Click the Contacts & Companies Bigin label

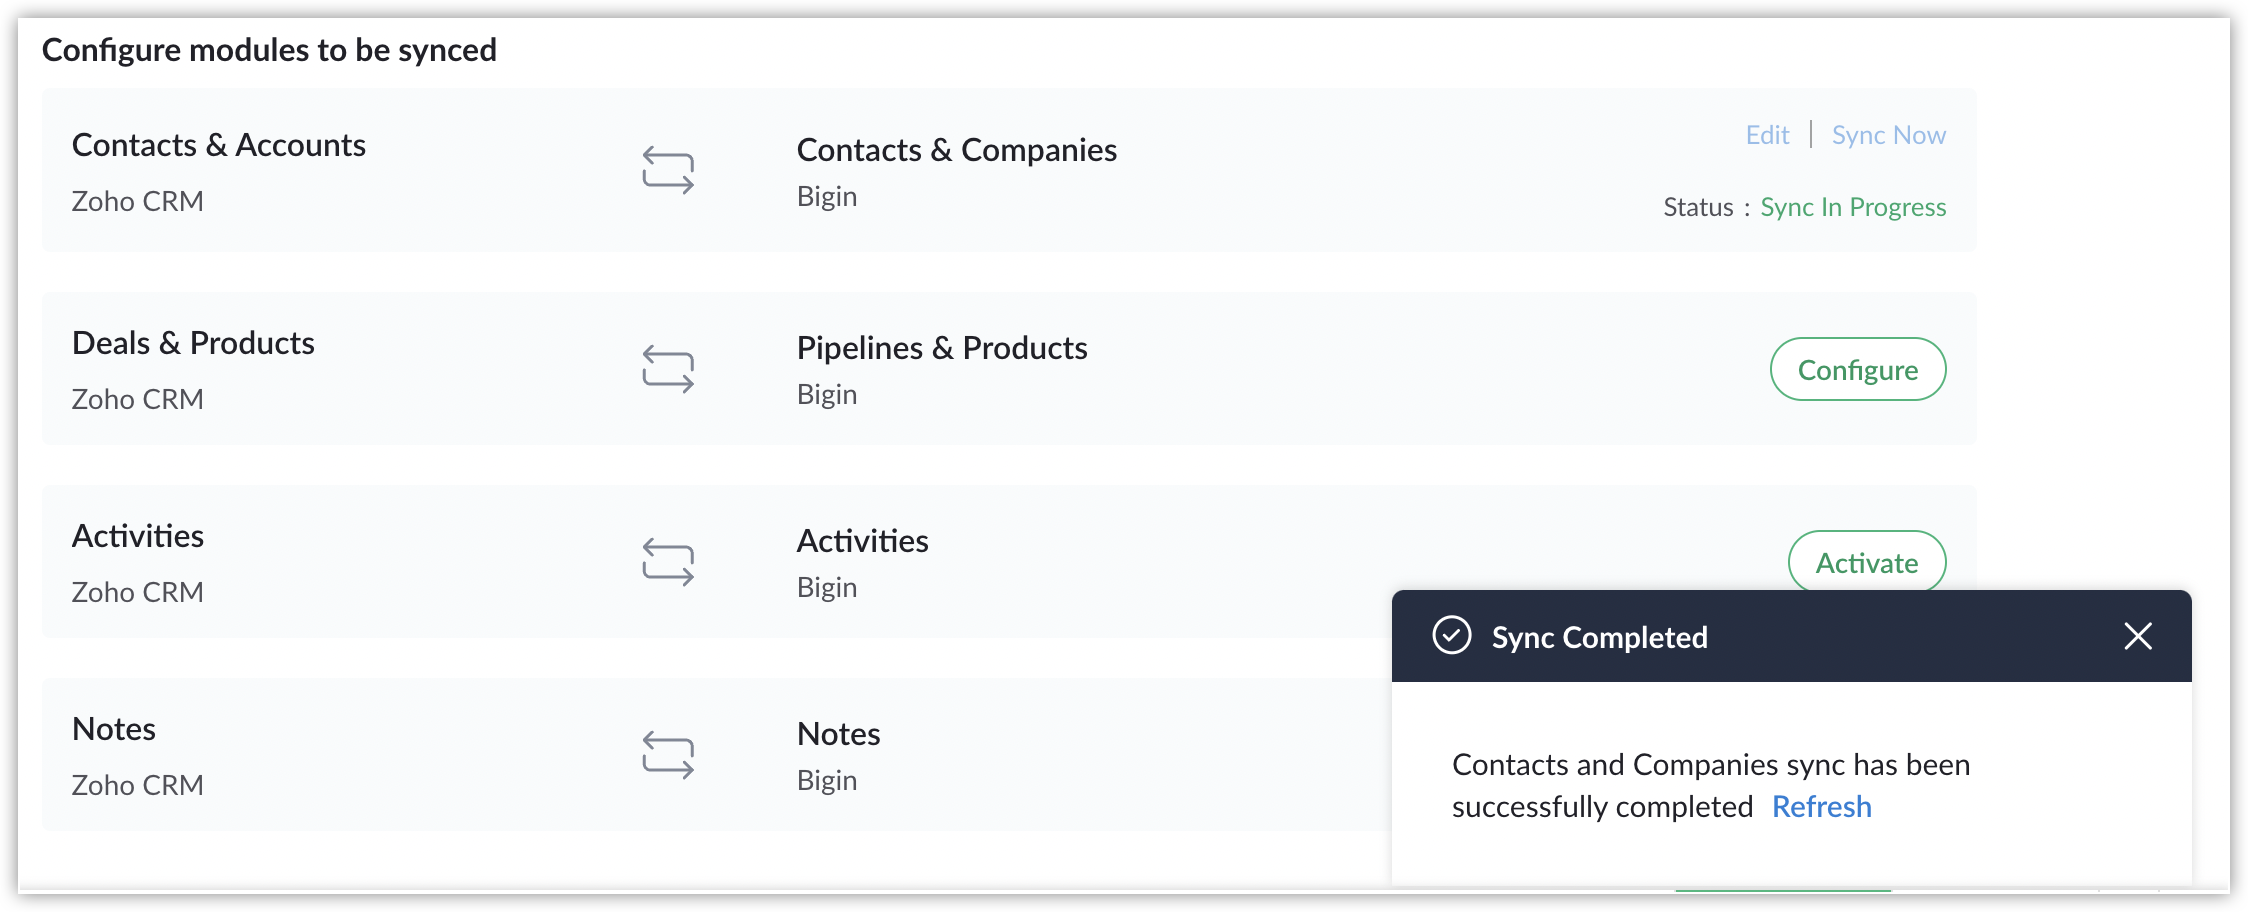tap(827, 196)
